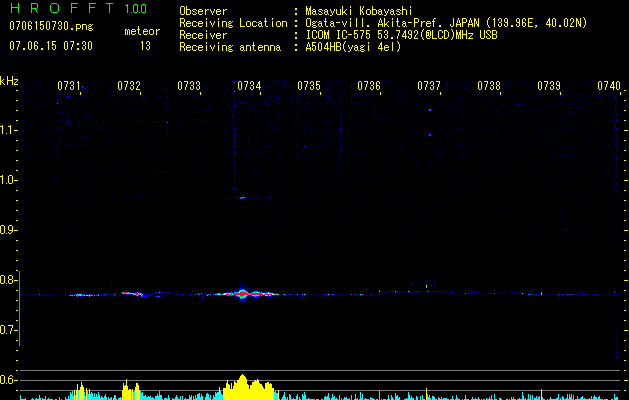Click the yellow power peak near 0732
The width and height of the screenshot is (629, 400).
[131, 390]
